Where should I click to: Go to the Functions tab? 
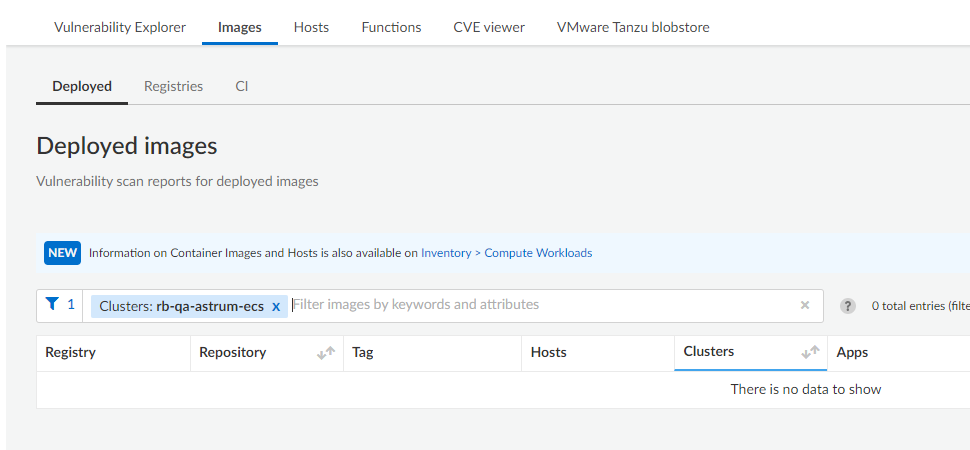[391, 27]
